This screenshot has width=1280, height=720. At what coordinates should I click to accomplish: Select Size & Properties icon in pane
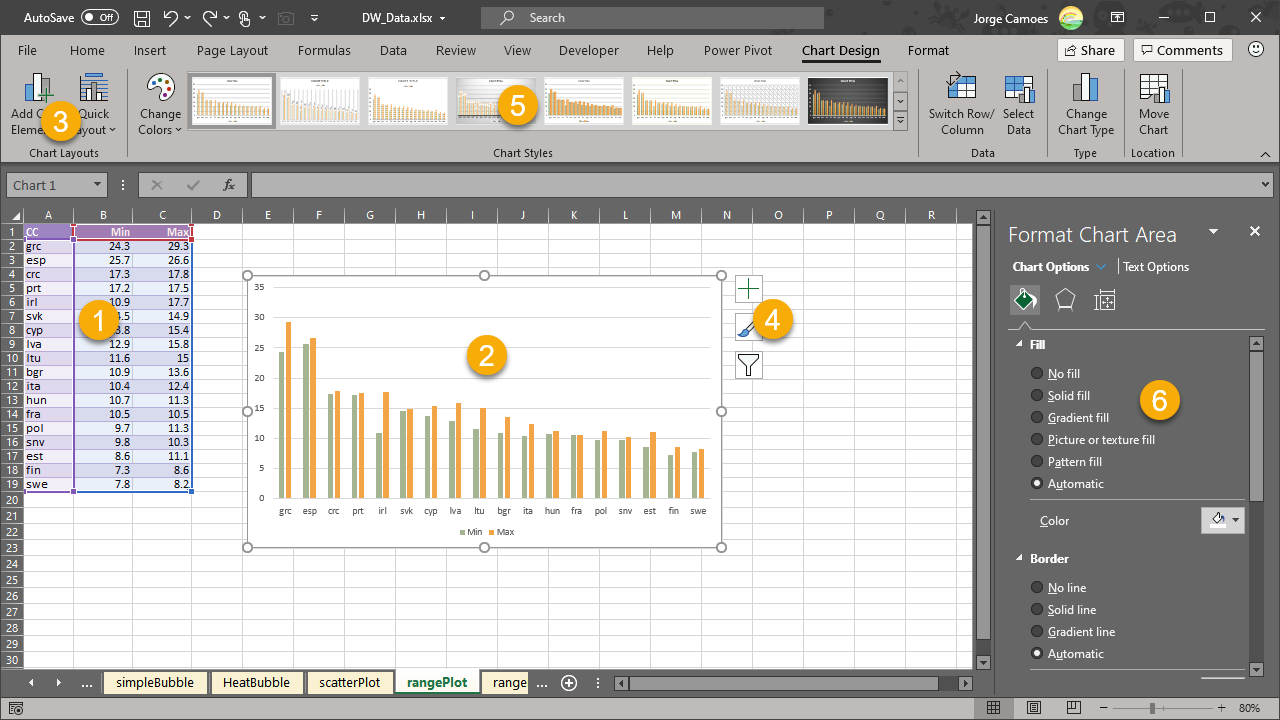tap(1105, 300)
